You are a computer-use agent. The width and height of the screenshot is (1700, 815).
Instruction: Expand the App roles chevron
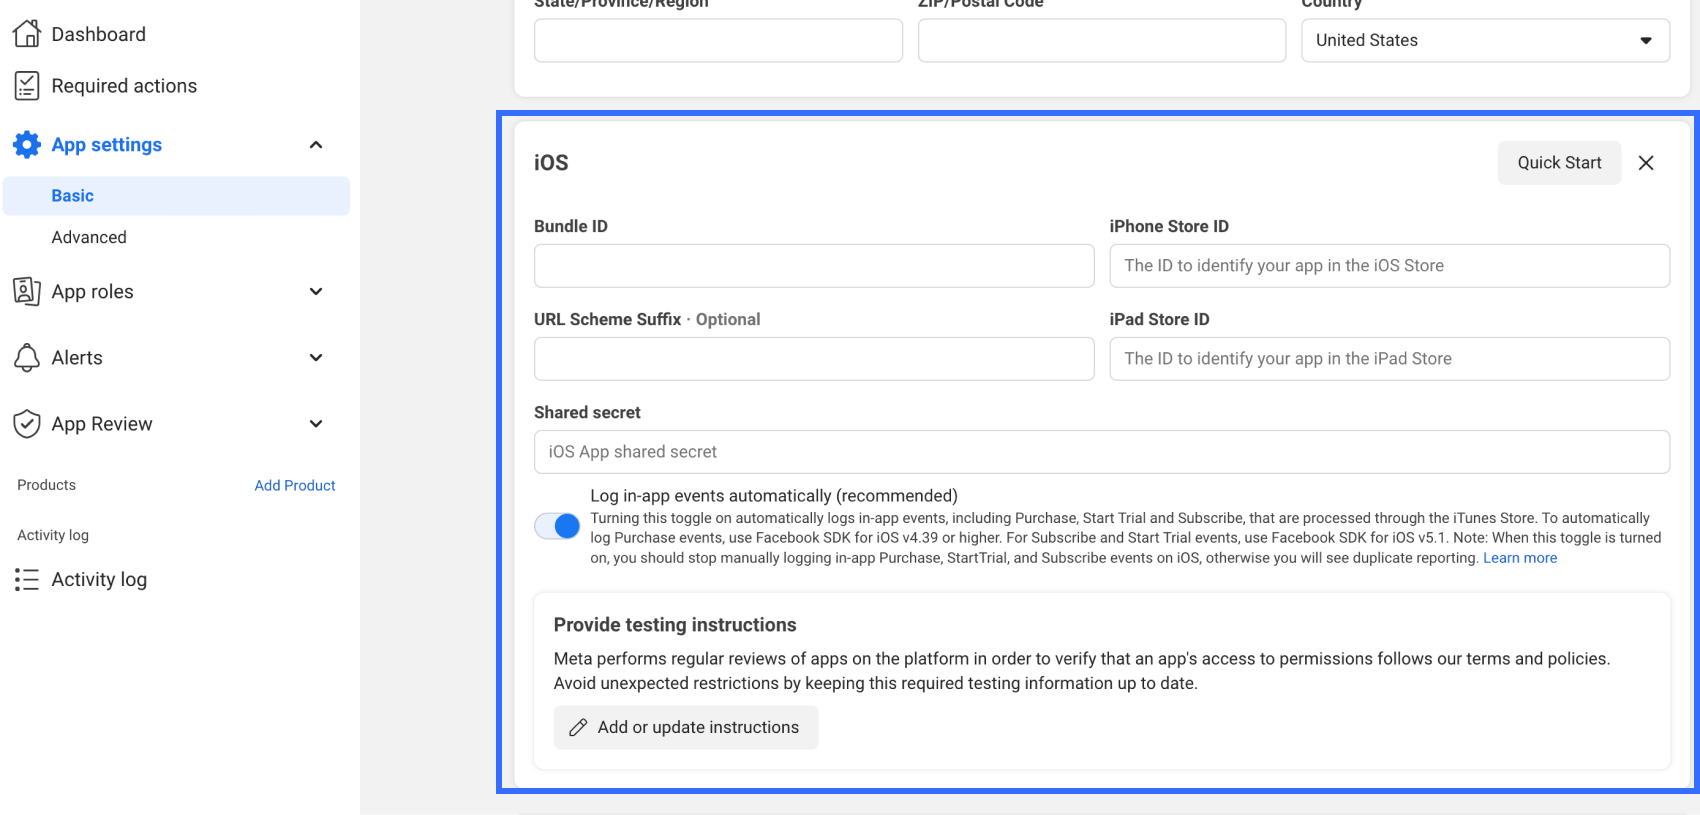(316, 291)
